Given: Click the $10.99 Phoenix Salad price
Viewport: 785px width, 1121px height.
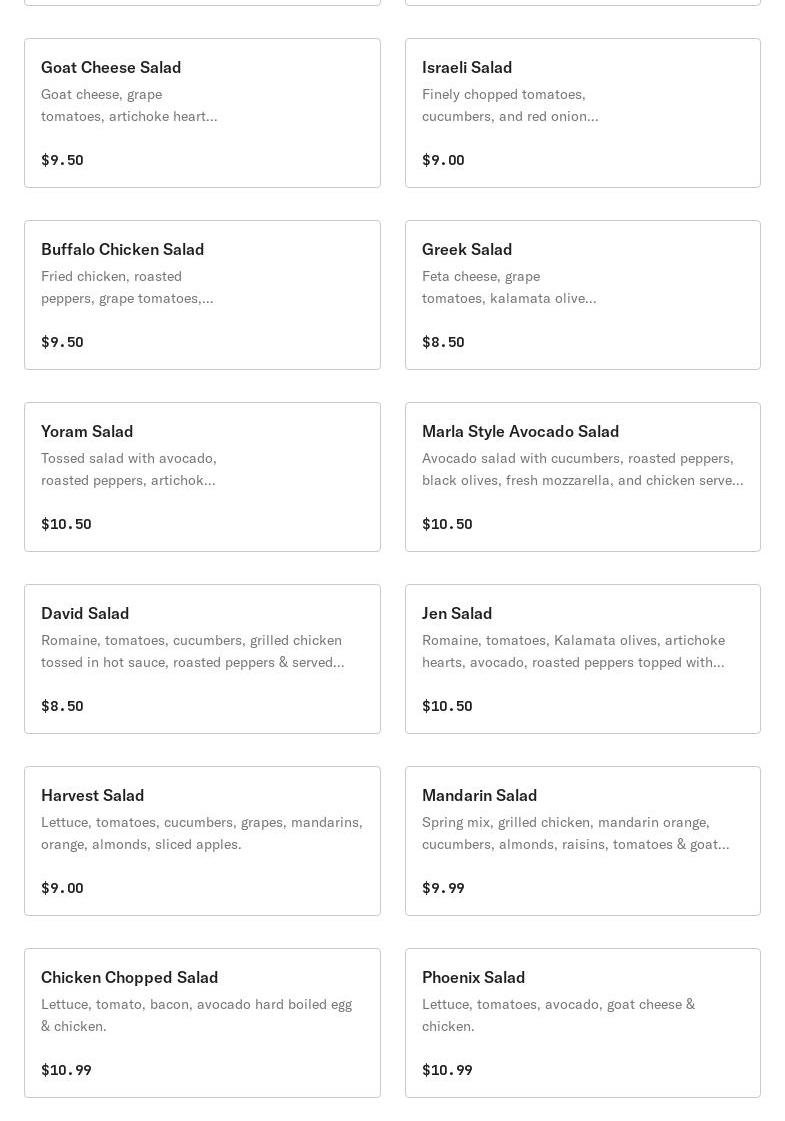Looking at the screenshot, I should pyautogui.click(x=447, y=1070).
